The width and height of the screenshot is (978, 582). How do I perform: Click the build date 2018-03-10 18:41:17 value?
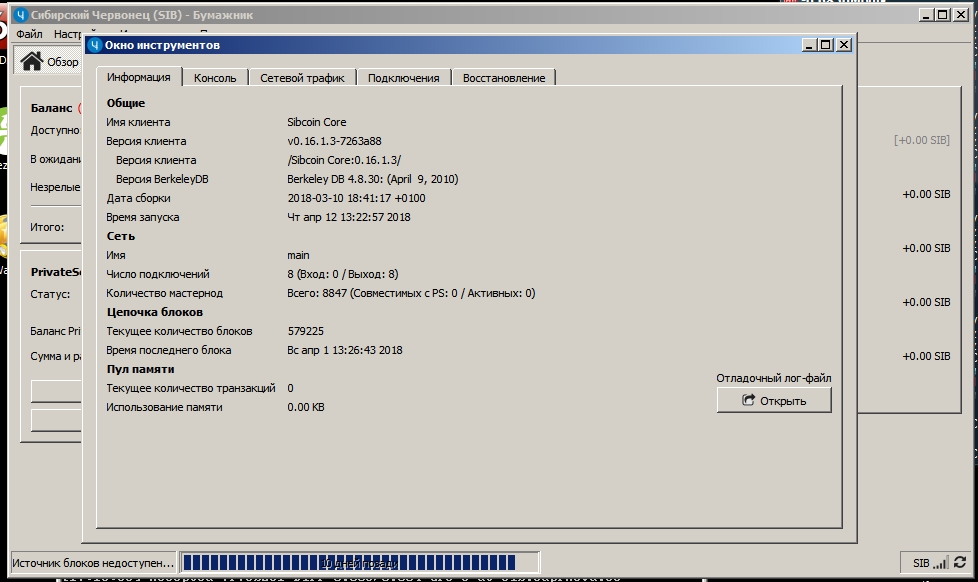pyautogui.click(x=356, y=198)
